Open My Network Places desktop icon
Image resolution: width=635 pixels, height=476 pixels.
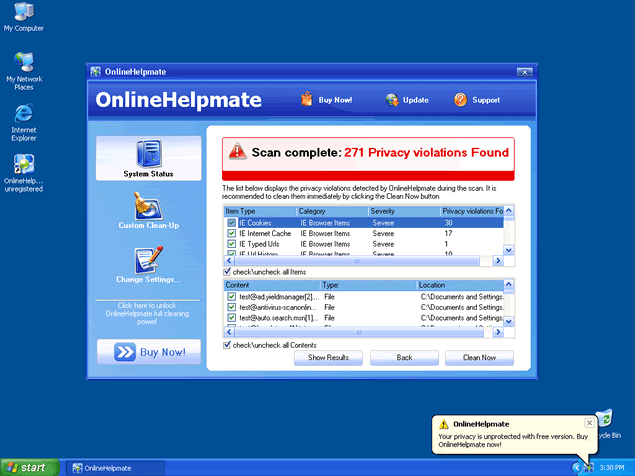[23, 62]
